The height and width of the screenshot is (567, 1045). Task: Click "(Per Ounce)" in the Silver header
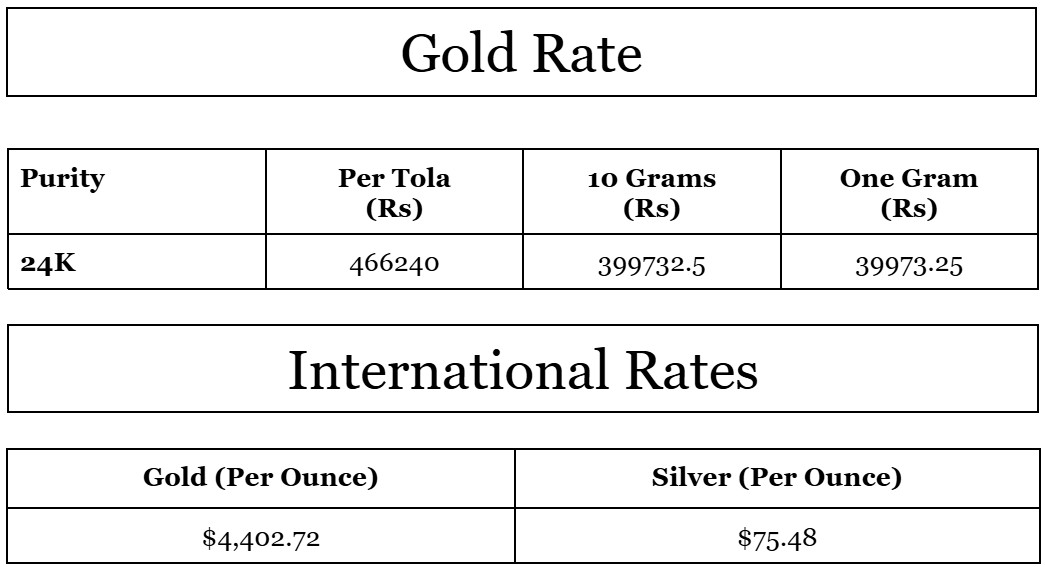[x=820, y=477]
